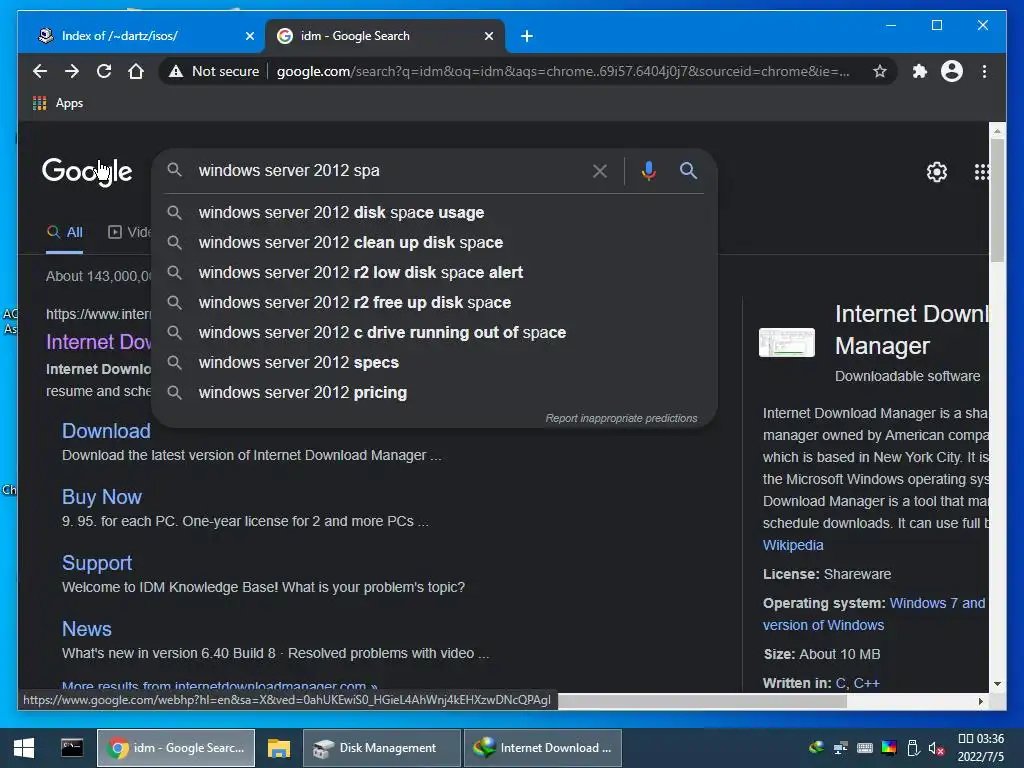Open the Chrome home page
1024x768 pixels.
136,71
